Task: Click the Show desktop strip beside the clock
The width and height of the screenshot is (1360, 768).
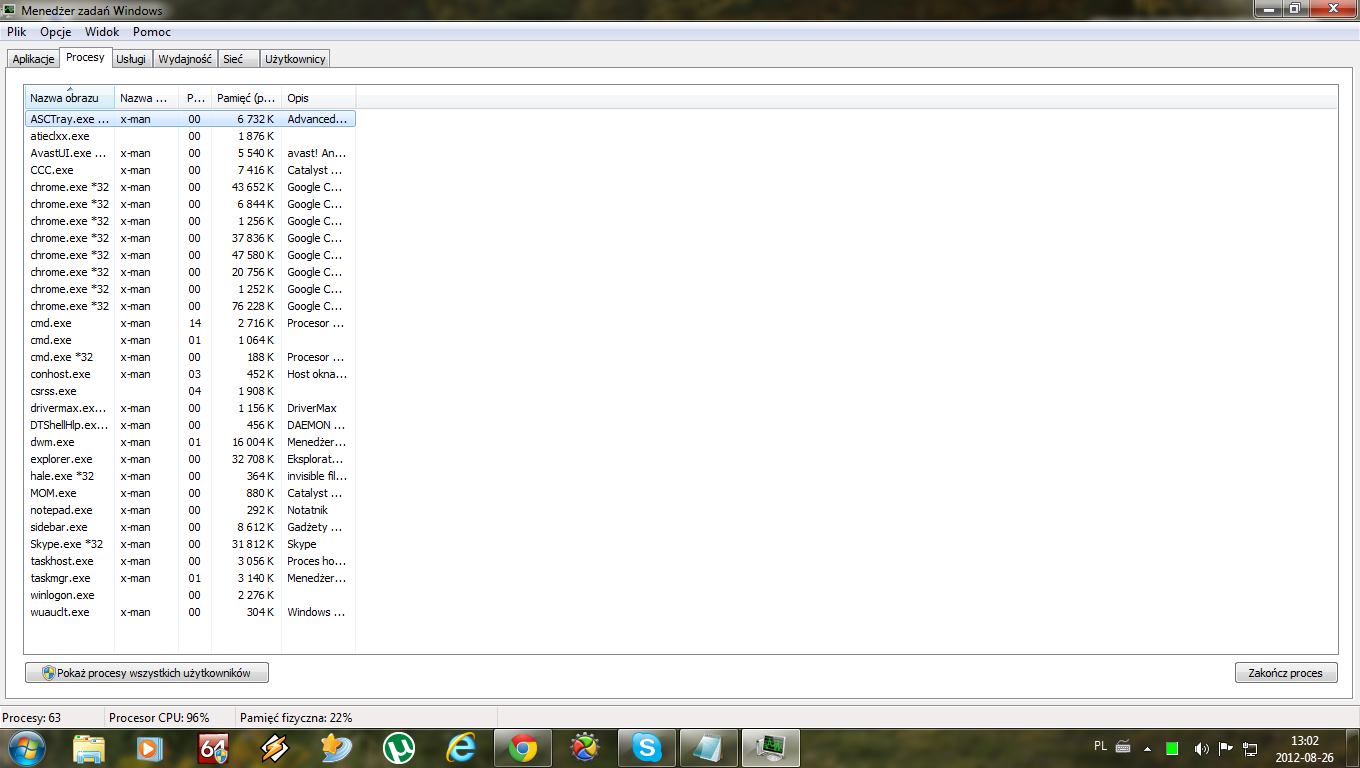Action: tap(1352, 748)
